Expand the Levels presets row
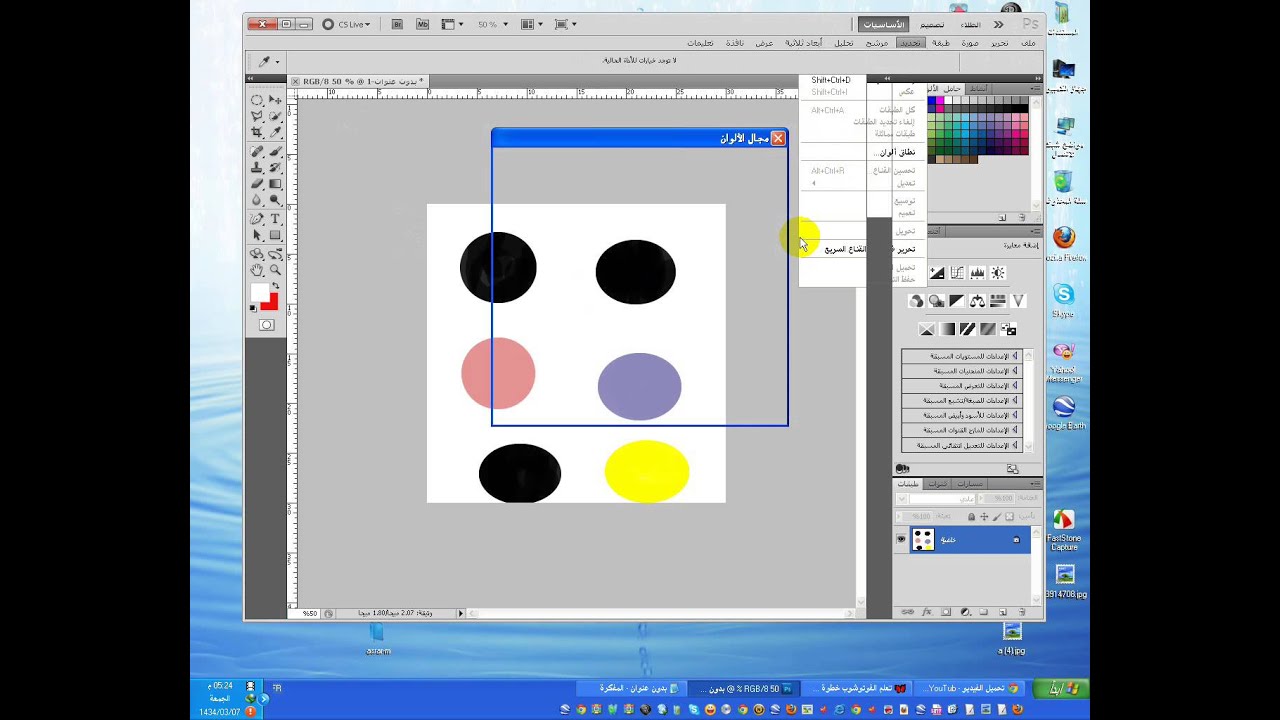This screenshot has height=720, width=1280. point(962,356)
